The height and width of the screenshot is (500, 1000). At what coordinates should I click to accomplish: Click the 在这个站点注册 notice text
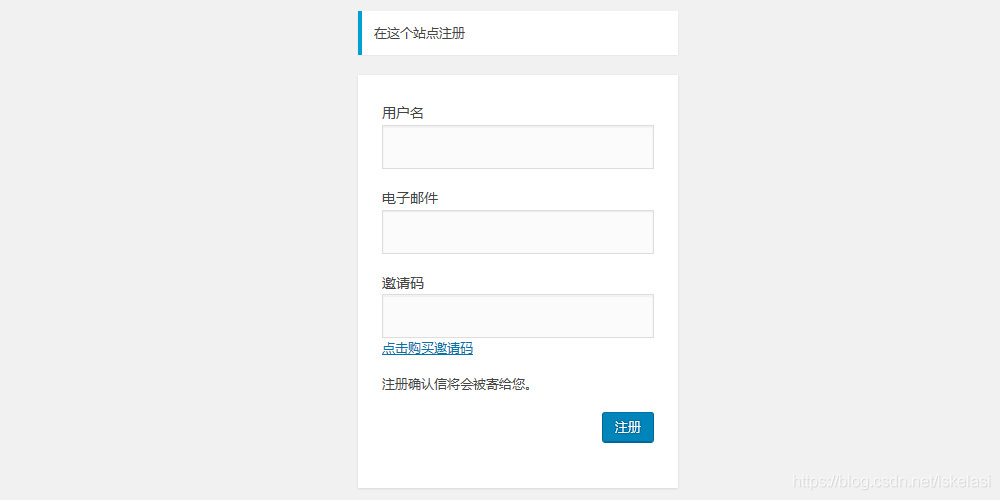coord(419,33)
